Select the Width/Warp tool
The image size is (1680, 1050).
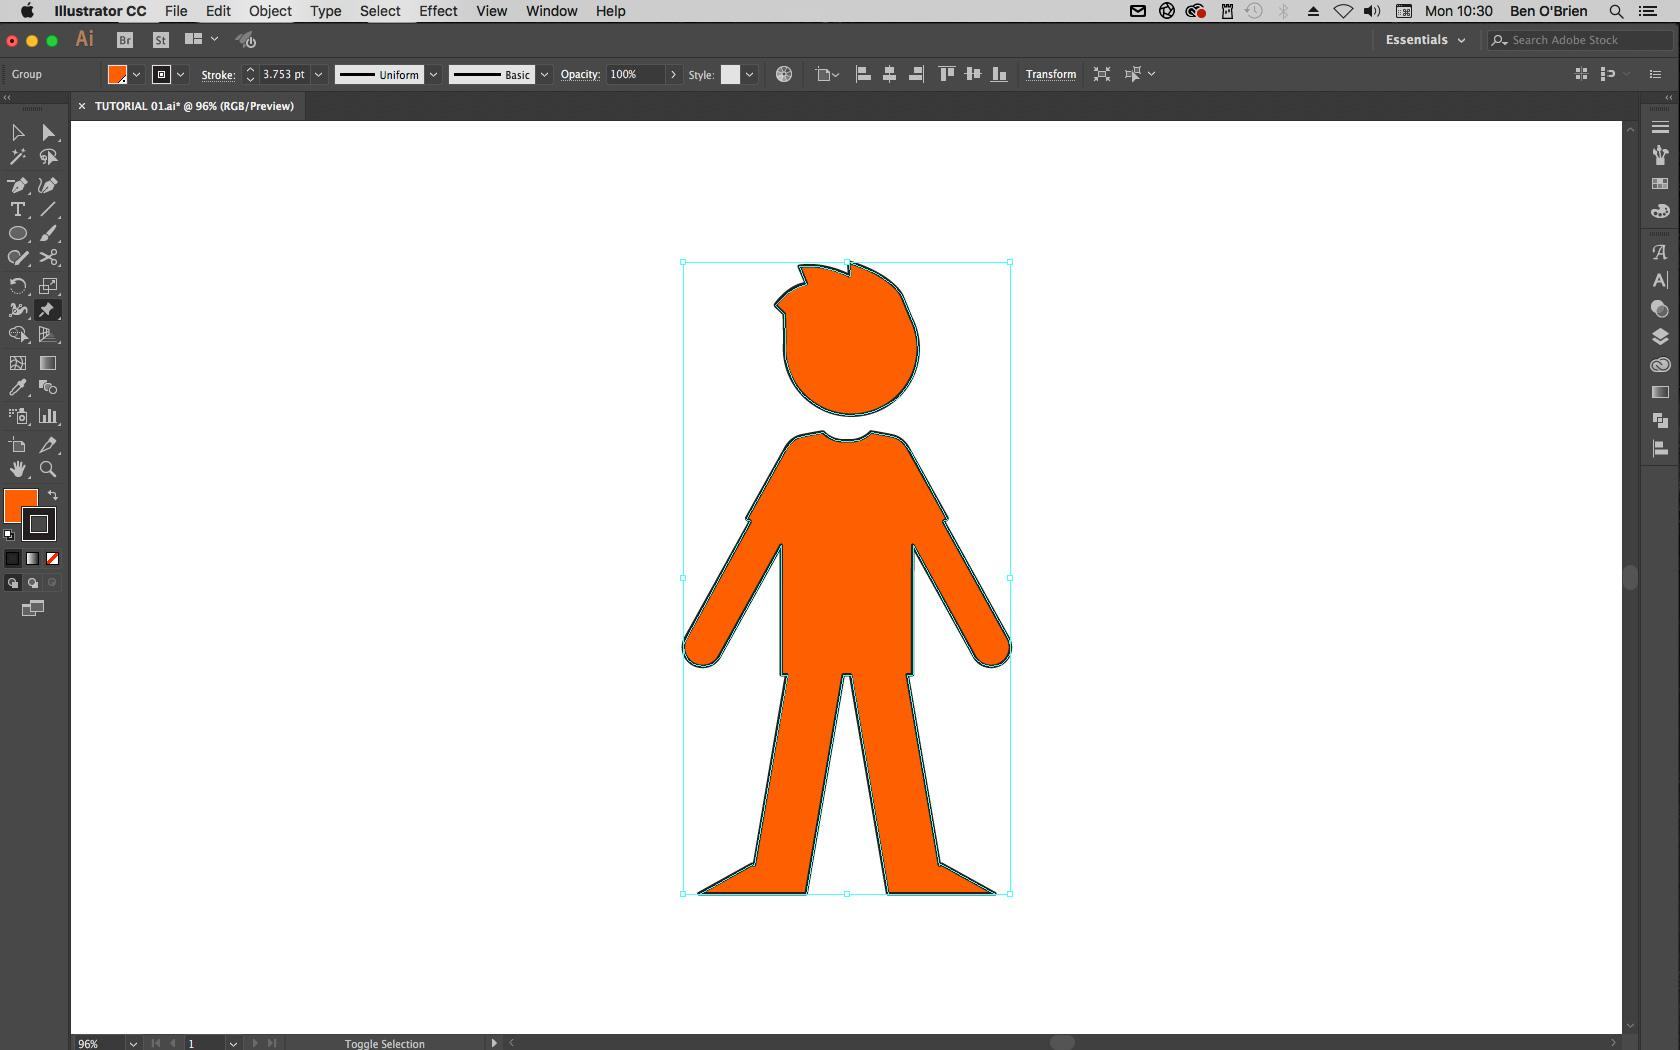tap(18, 310)
